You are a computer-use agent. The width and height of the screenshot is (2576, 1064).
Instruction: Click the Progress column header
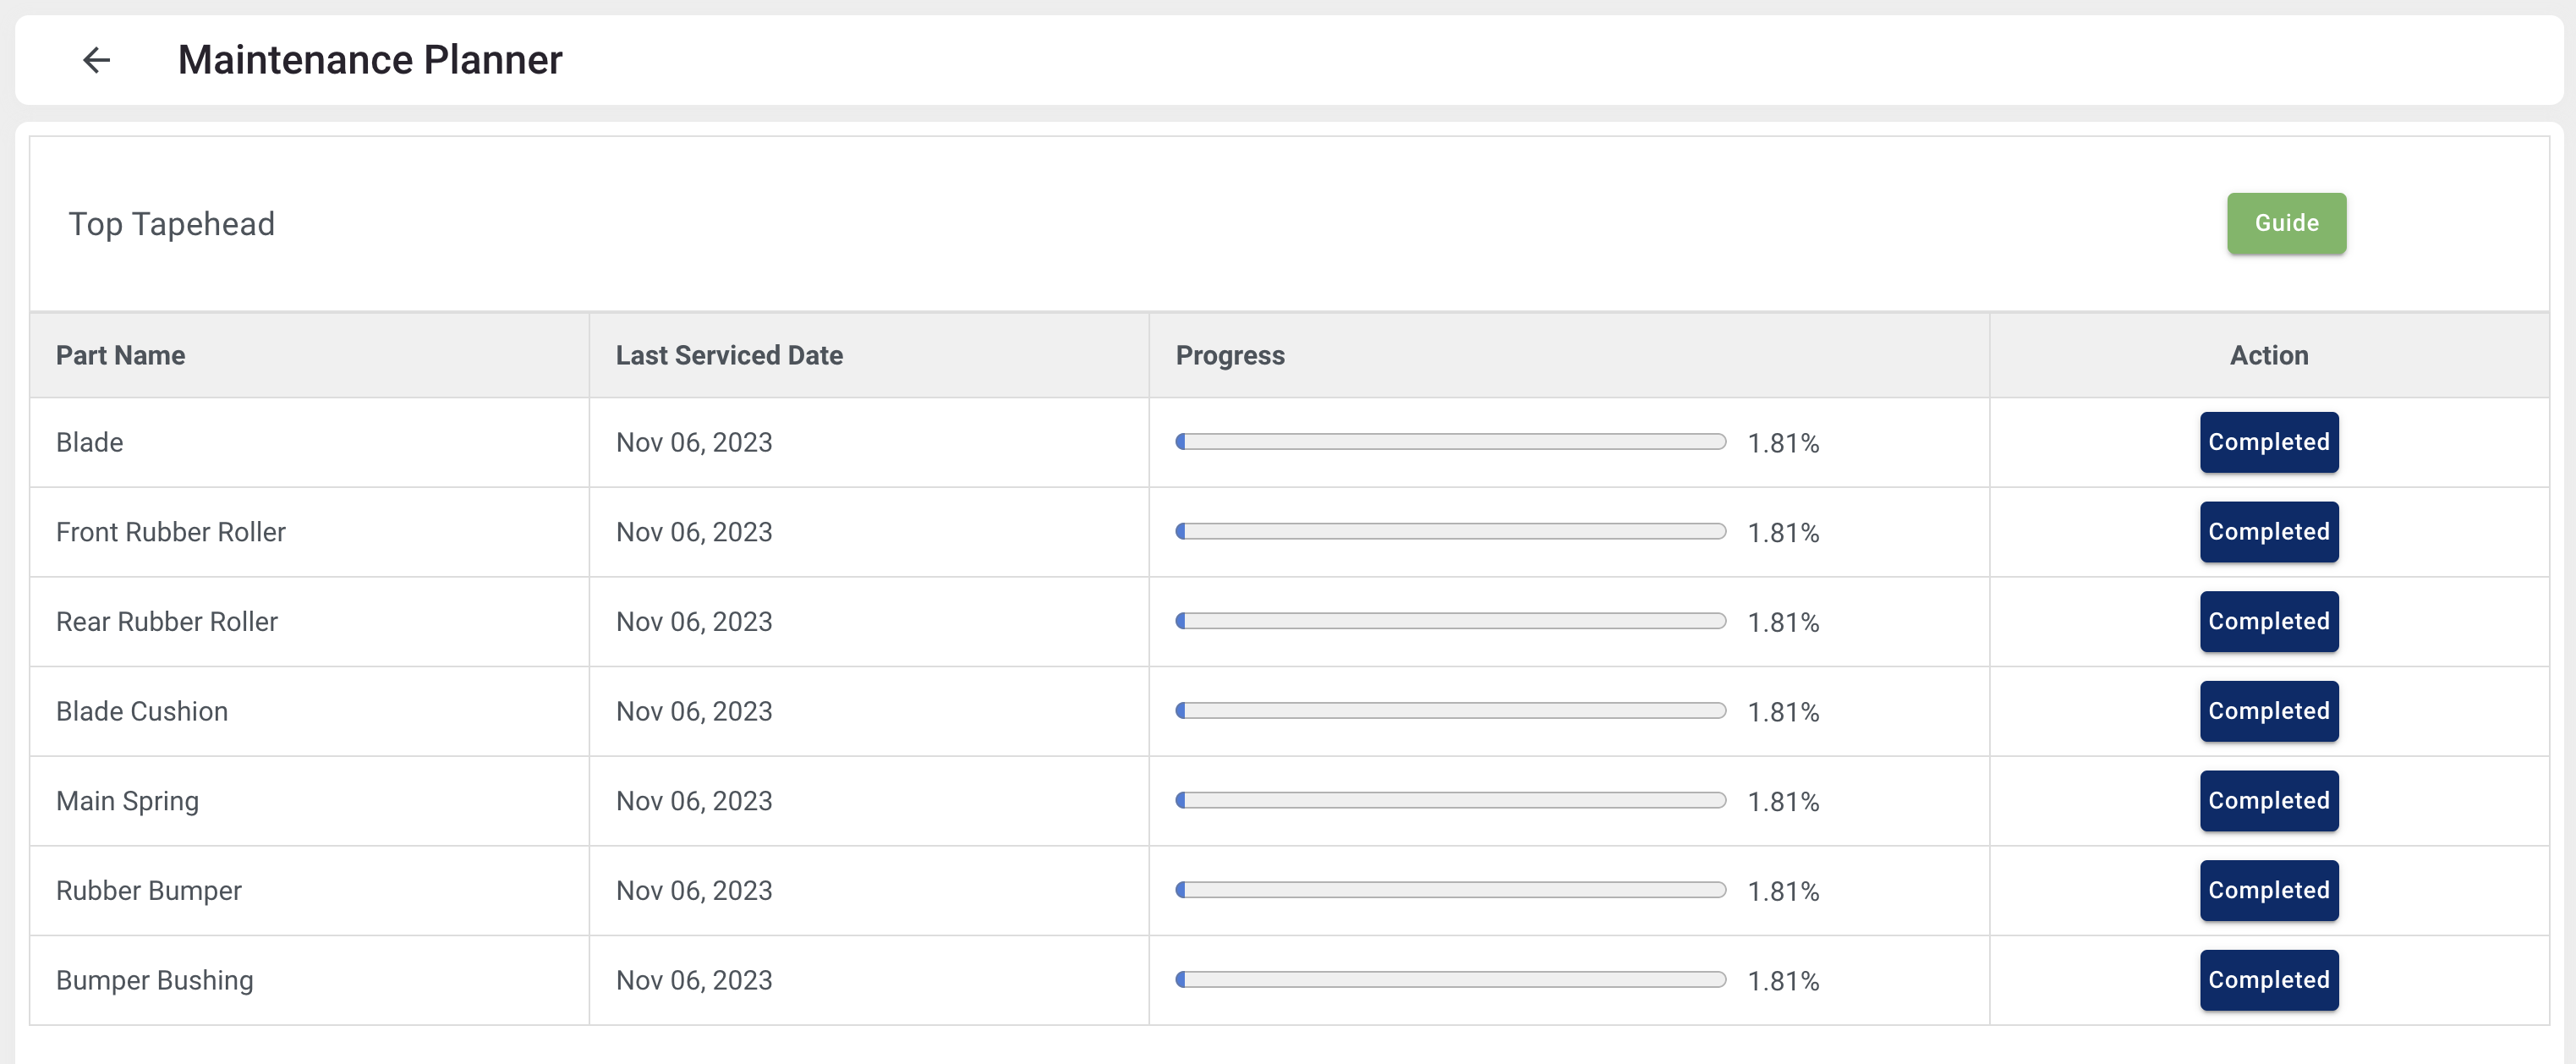(x=1230, y=355)
